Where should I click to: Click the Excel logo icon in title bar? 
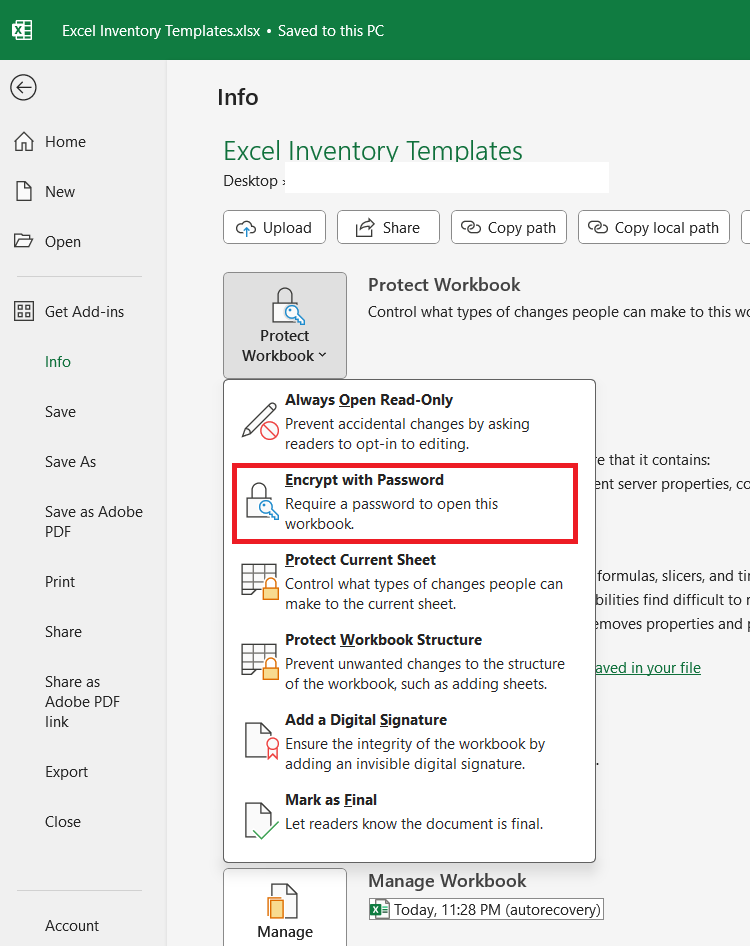coord(22,30)
